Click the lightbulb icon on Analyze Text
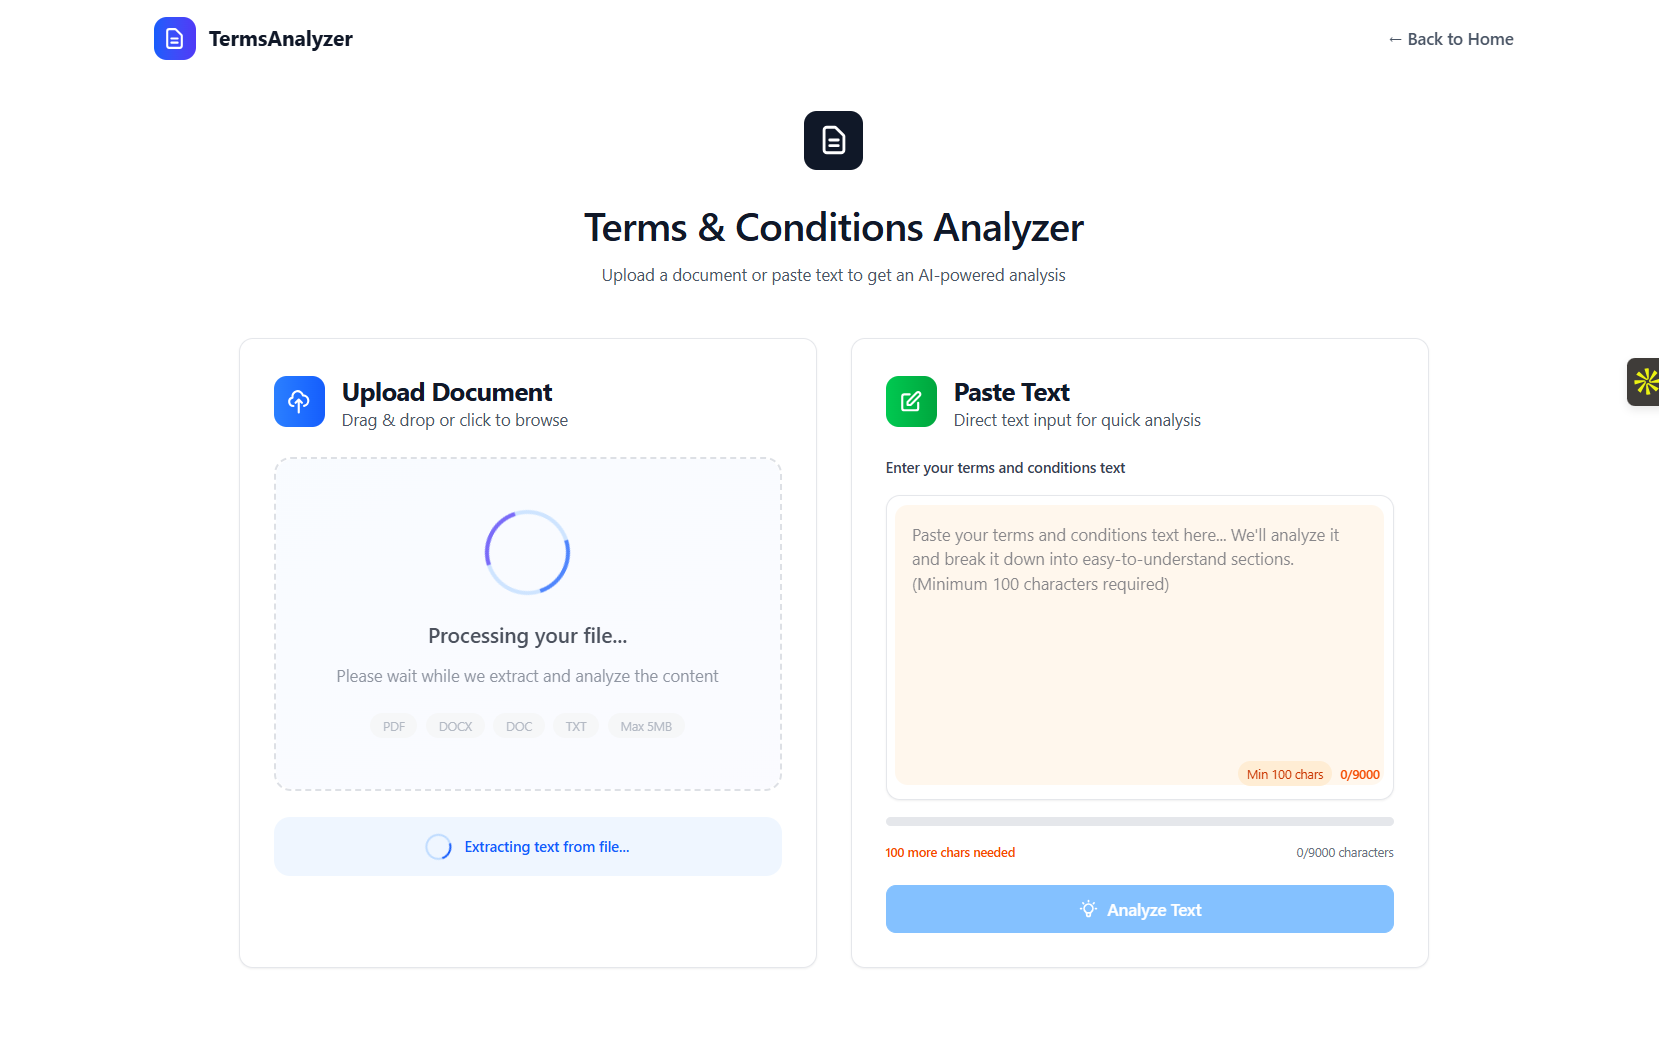This screenshot has width=1659, height=1053. [1088, 909]
